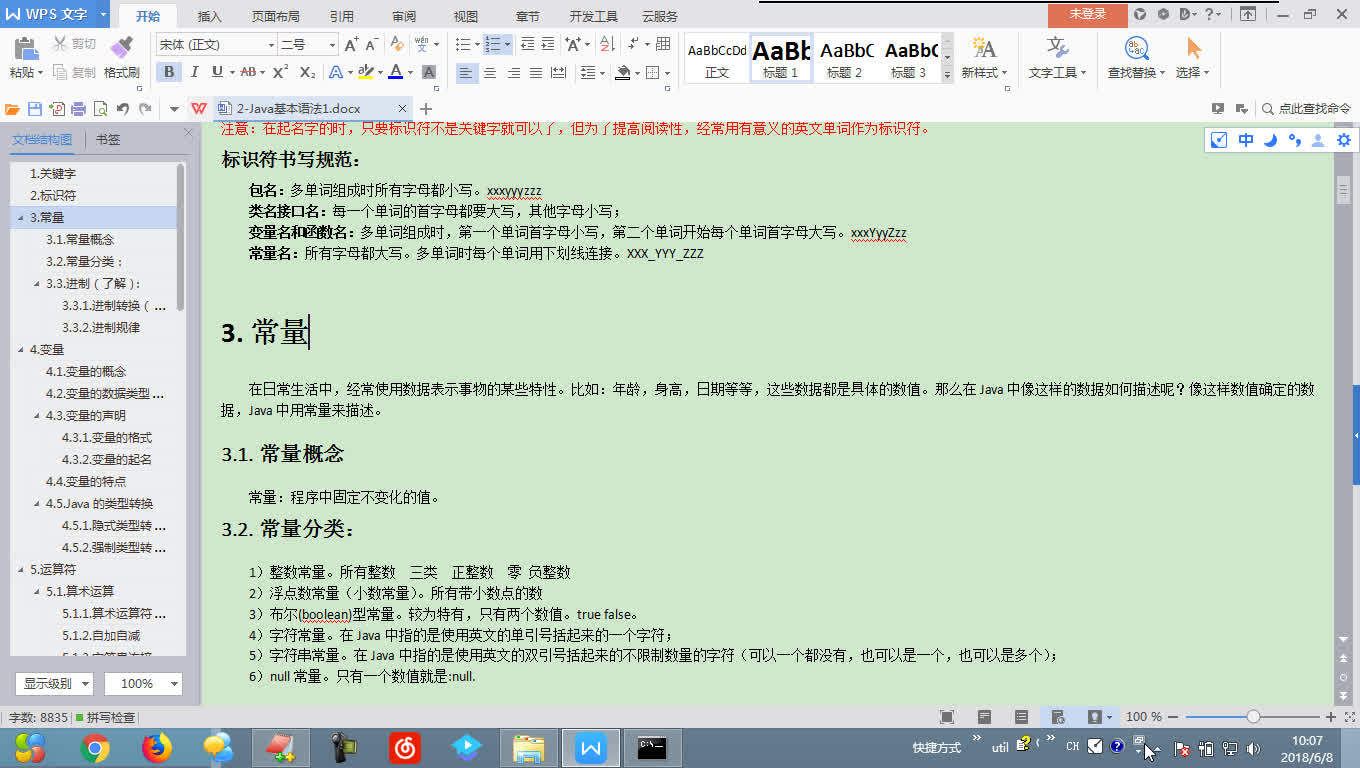Apply the 正文 style

pyautogui.click(x=717, y=59)
